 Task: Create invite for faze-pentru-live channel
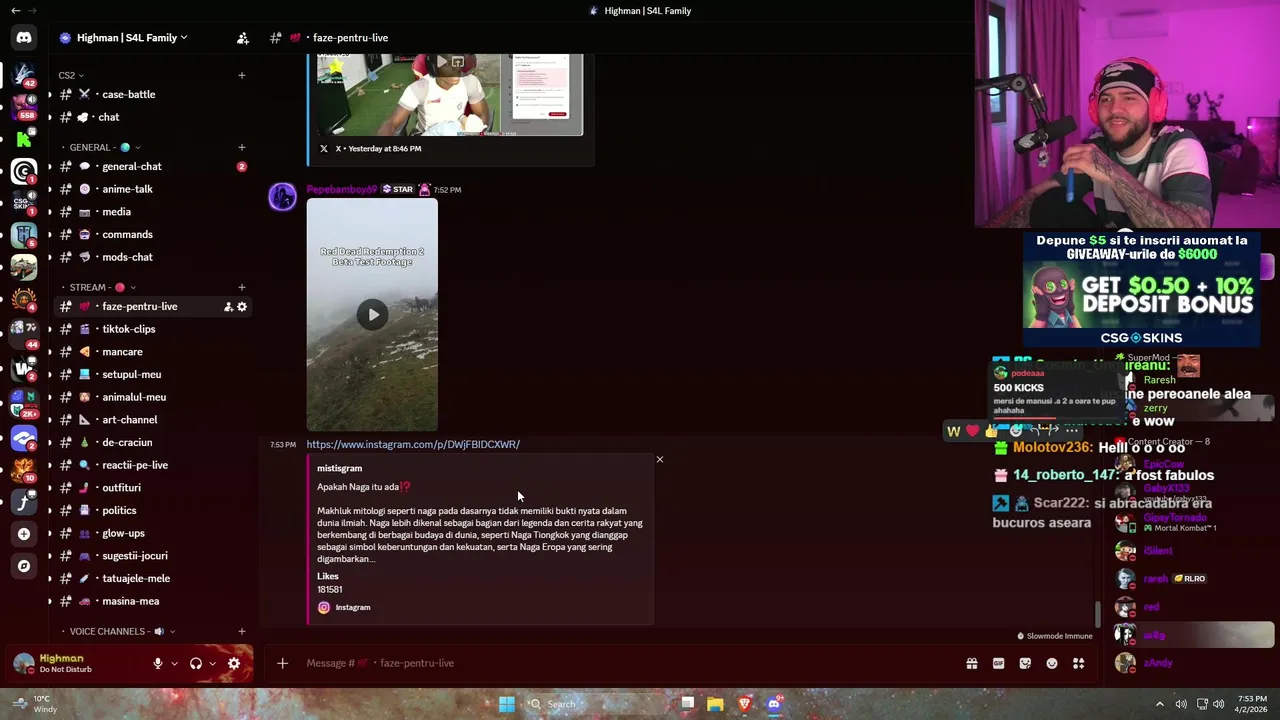coord(228,307)
